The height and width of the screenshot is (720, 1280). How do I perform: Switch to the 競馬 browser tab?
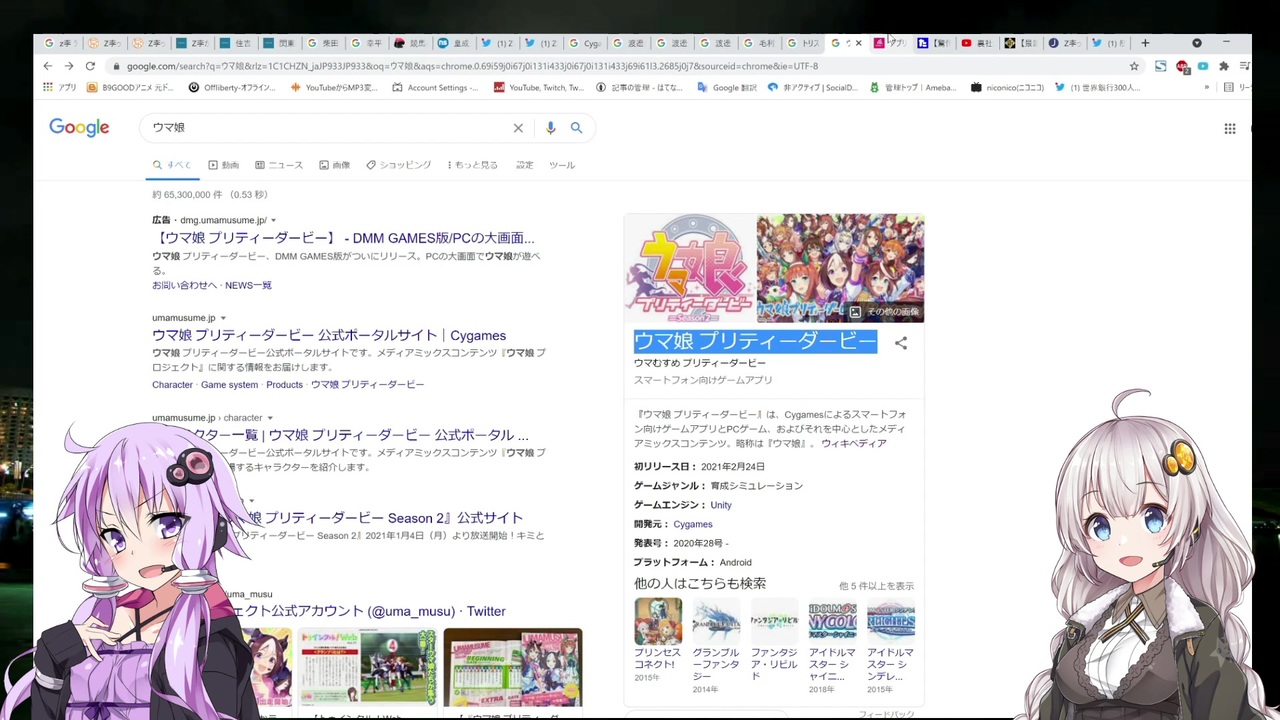tap(409, 43)
